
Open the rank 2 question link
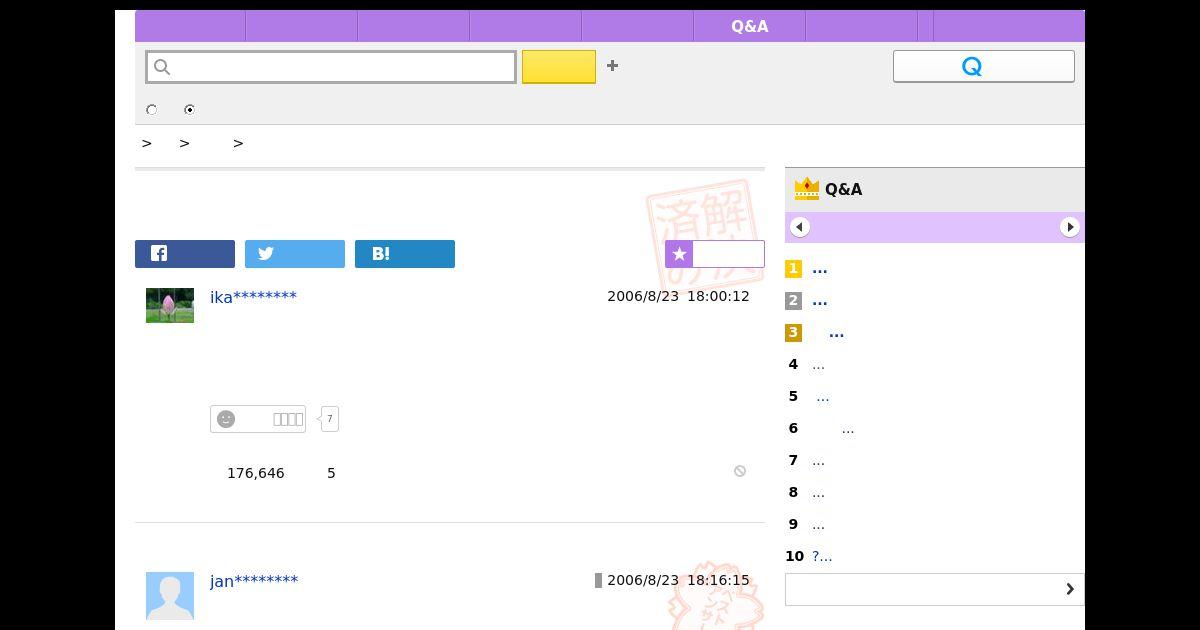tap(820, 301)
